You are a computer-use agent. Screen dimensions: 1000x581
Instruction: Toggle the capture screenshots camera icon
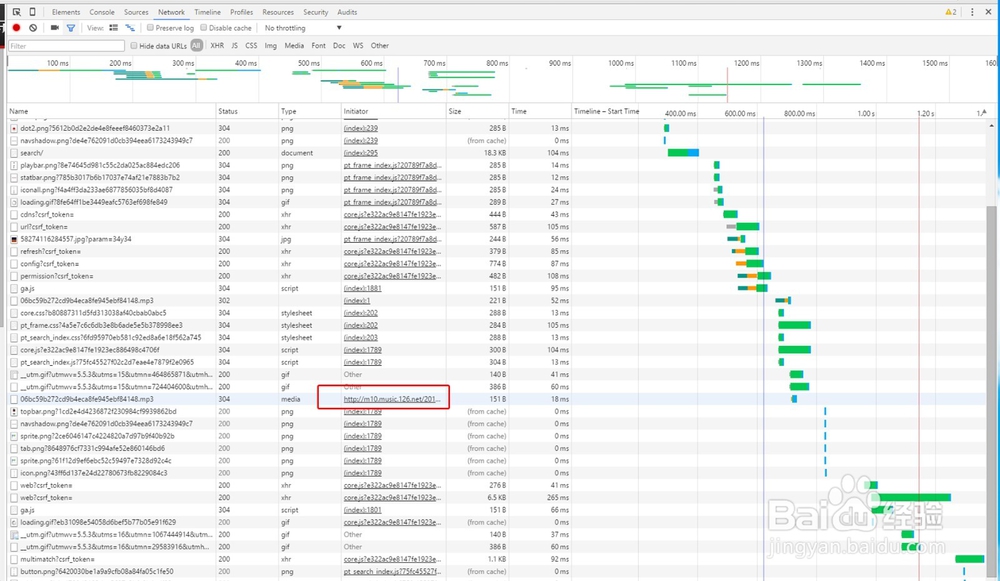click(55, 28)
